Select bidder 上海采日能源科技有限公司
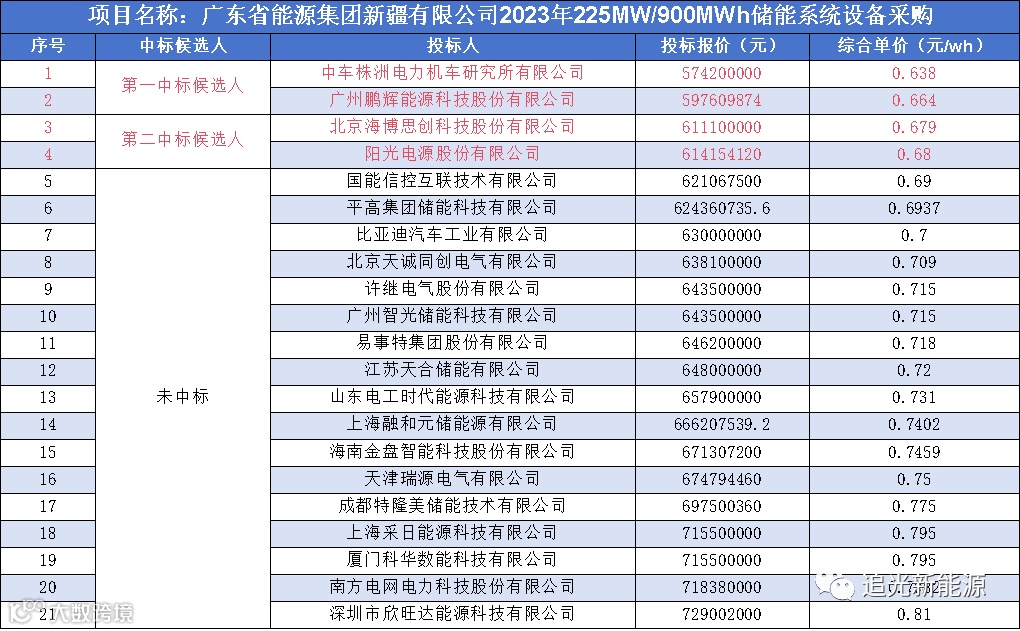Image resolution: width=1020 pixels, height=631 pixels. coord(453,533)
